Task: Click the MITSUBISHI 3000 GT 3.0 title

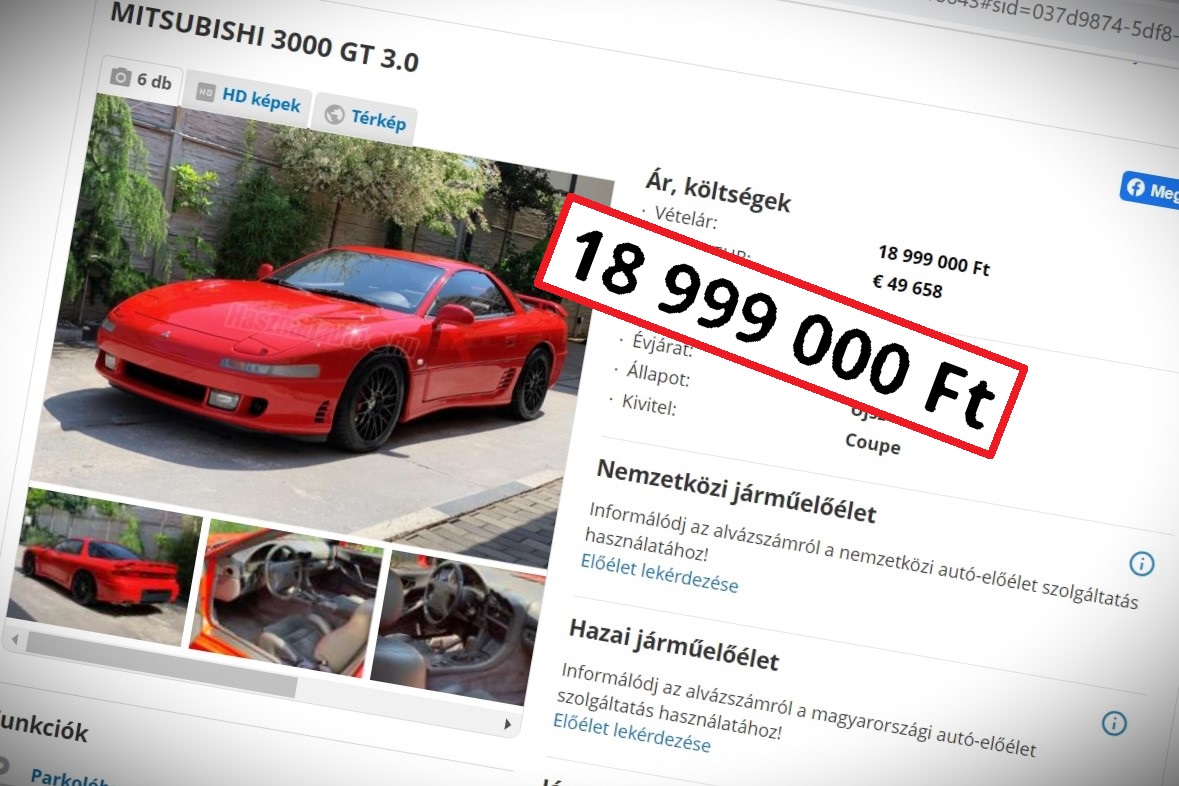Action: pyautogui.click(x=263, y=38)
